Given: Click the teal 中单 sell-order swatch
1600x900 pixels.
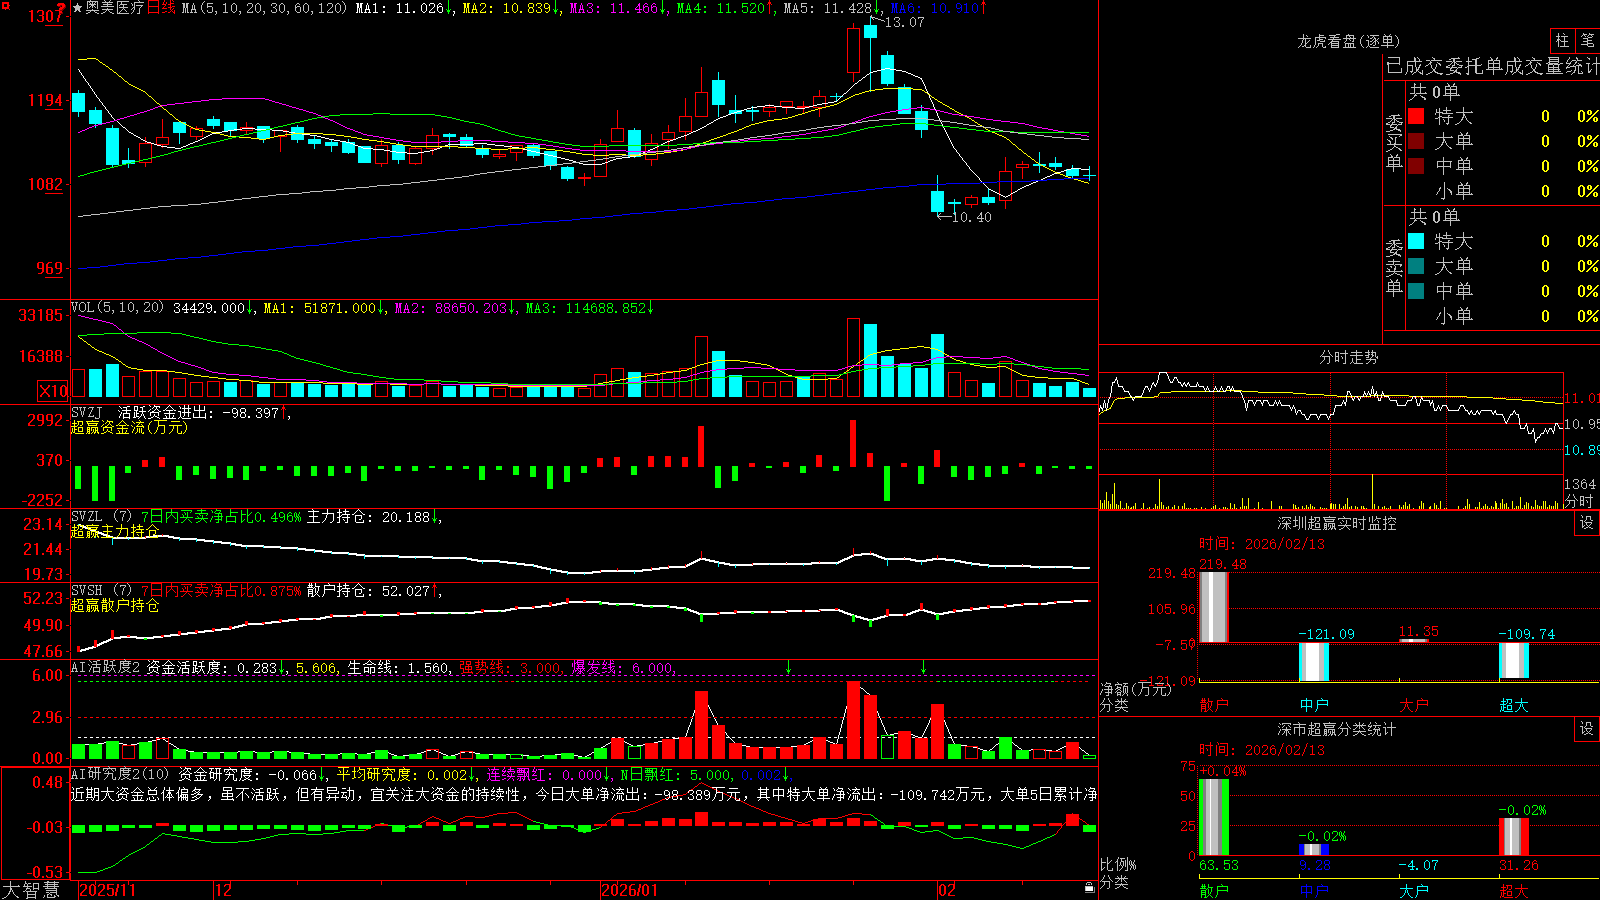Looking at the screenshot, I should 1416,291.
